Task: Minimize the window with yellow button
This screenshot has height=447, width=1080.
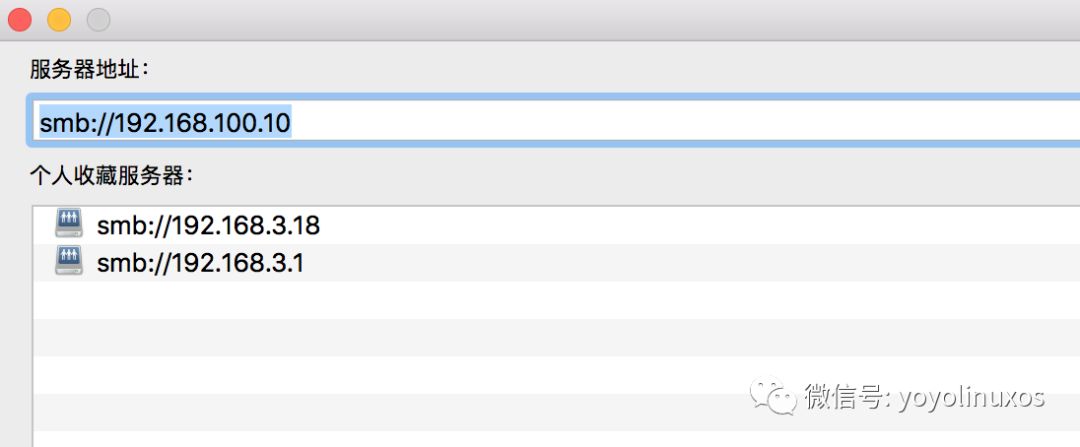Action: click(x=59, y=19)
